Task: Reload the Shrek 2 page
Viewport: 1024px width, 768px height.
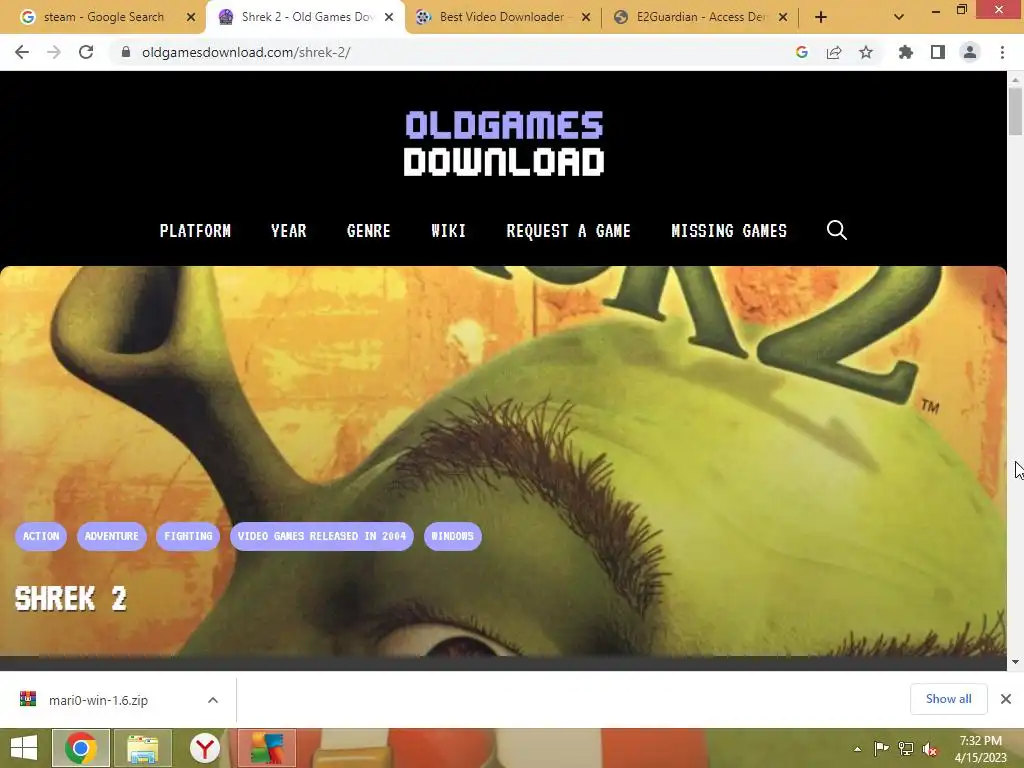Action: pos(86,52)
